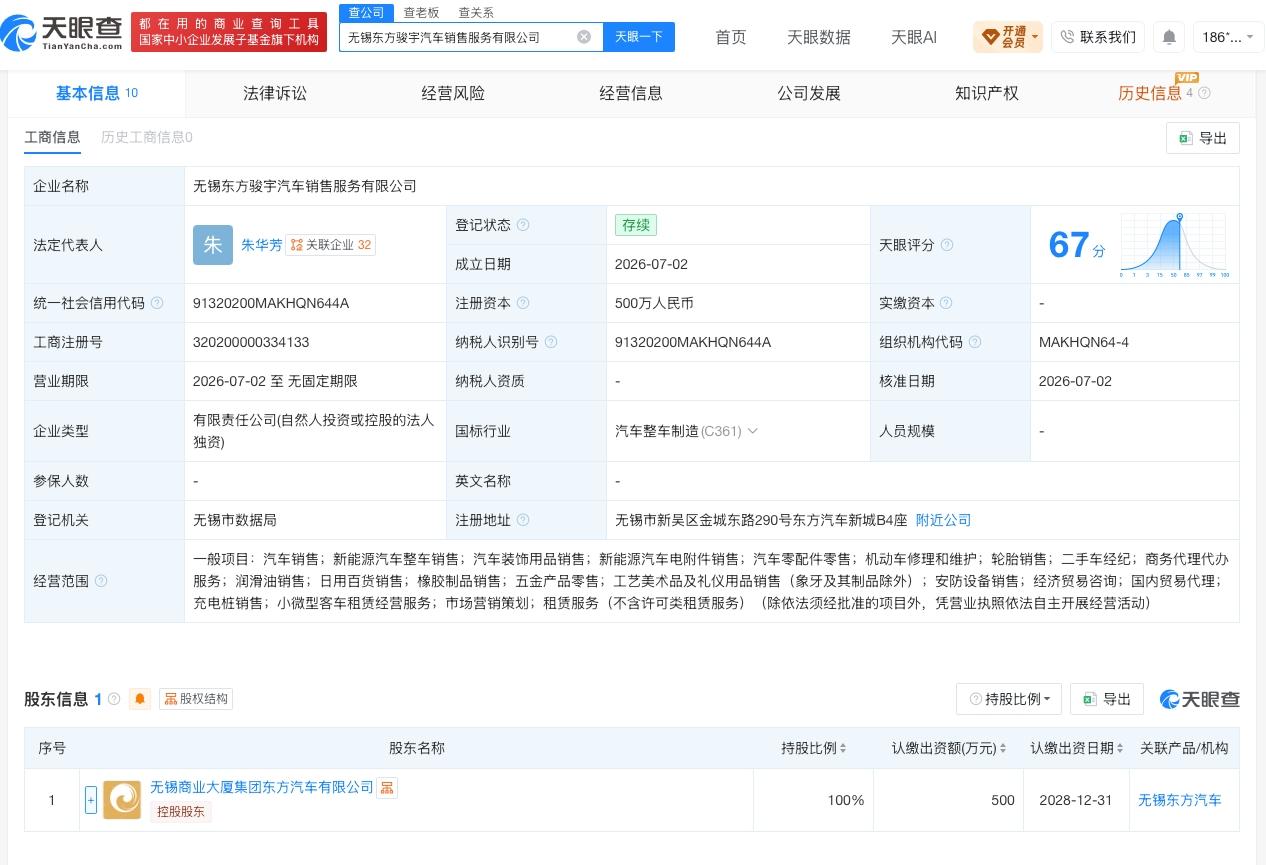Click the phone icon next to 联系我们
1266x865 pixels.
coord(1067,37)
